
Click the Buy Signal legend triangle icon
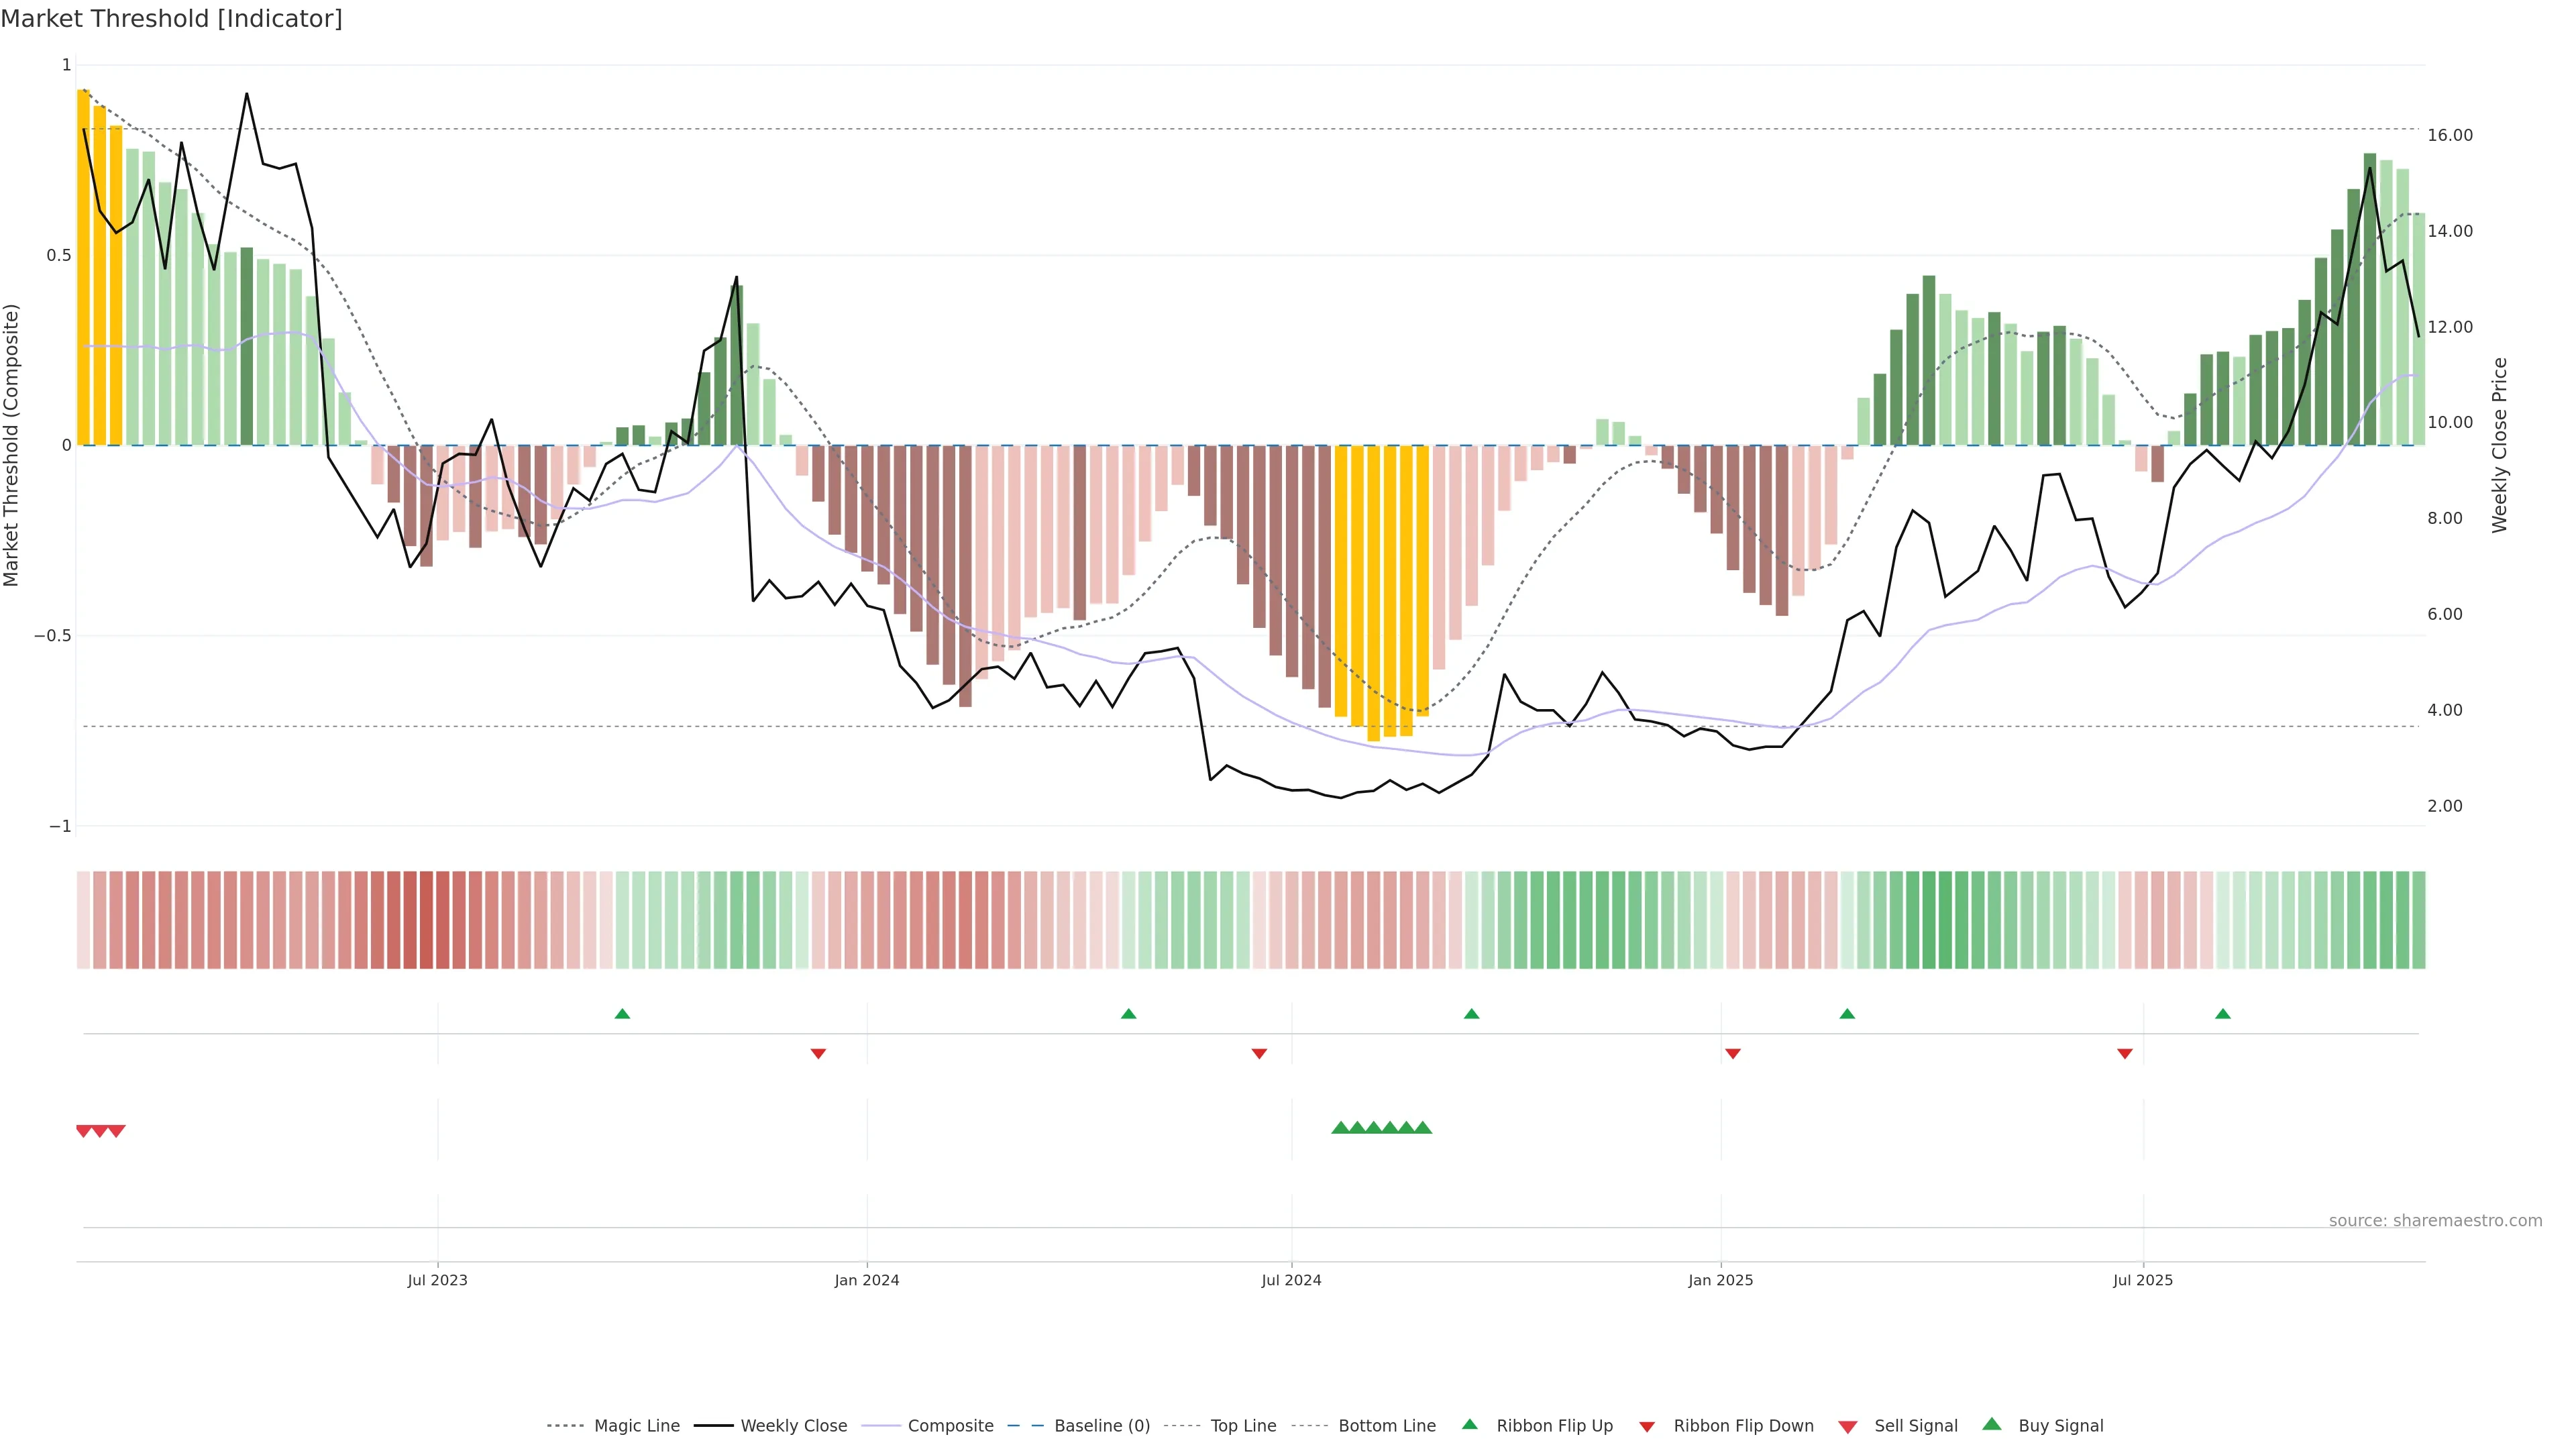coord(1991,1424)
